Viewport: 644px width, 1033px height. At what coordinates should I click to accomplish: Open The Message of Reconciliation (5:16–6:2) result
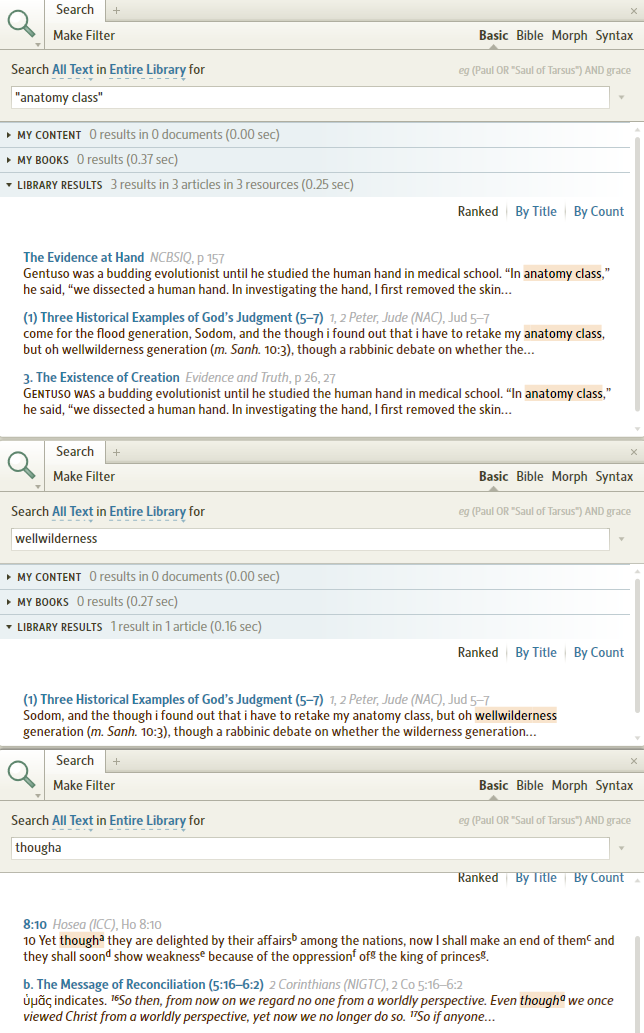click(x=144, y=984)
